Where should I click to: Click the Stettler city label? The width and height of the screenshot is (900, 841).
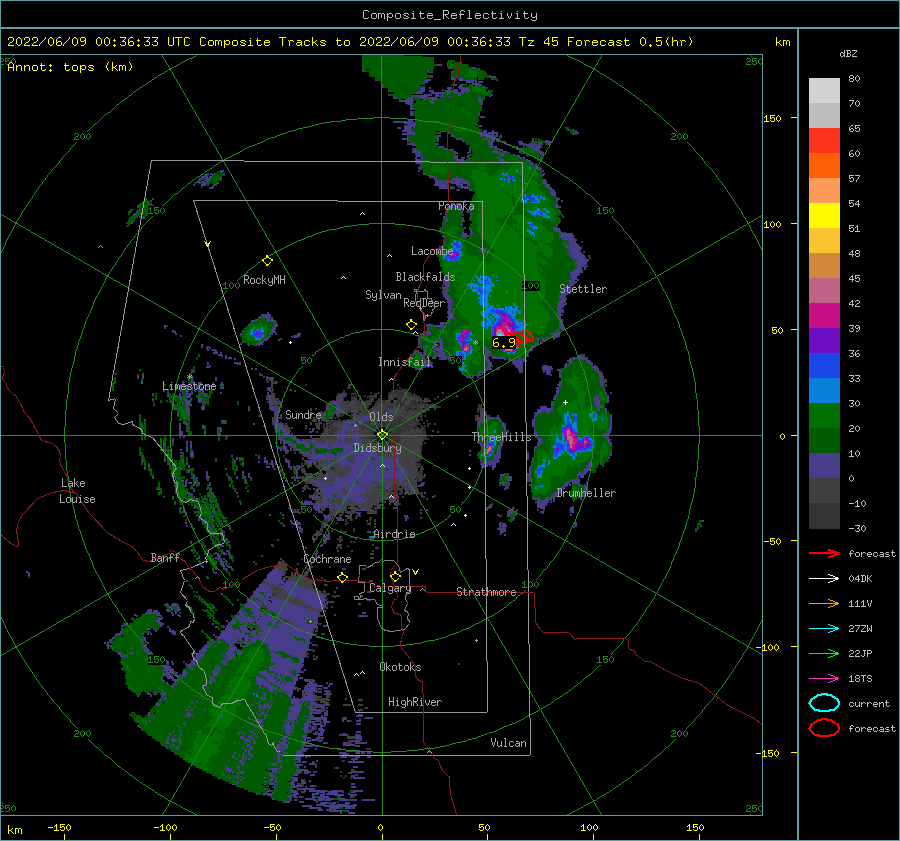(x=583, y=289)
